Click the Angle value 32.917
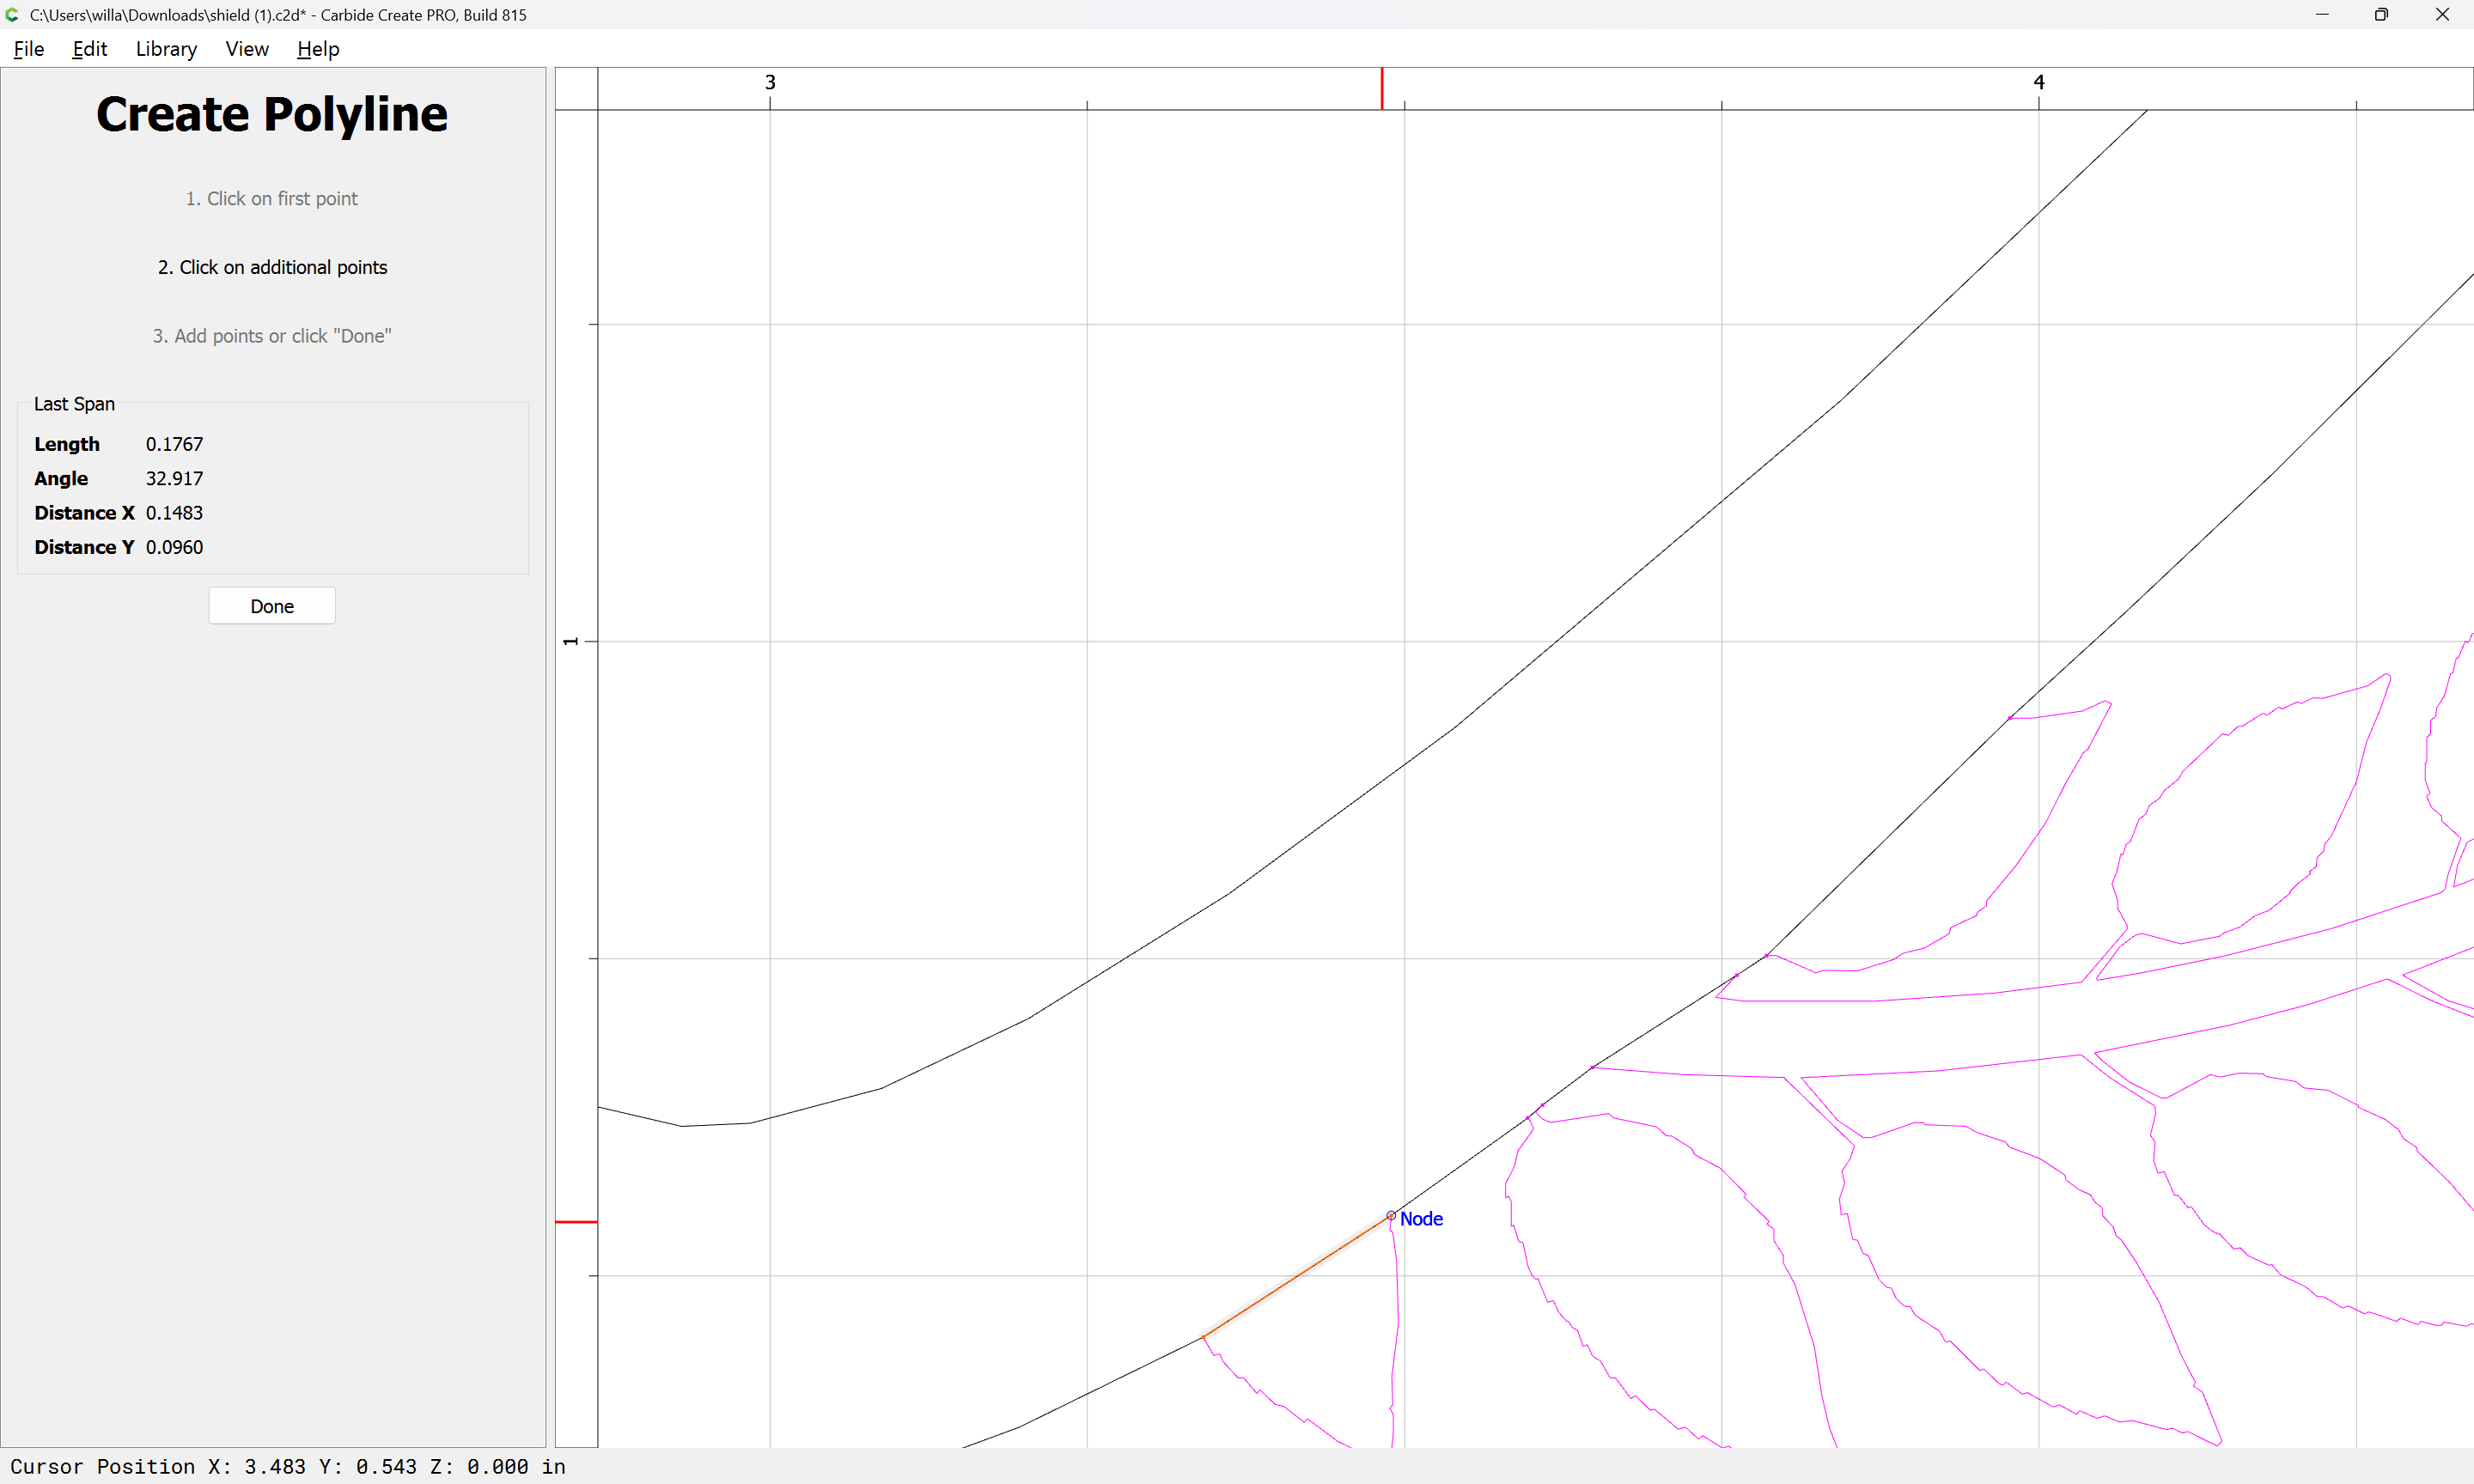 pyautogui.click(x=174, y=478)
